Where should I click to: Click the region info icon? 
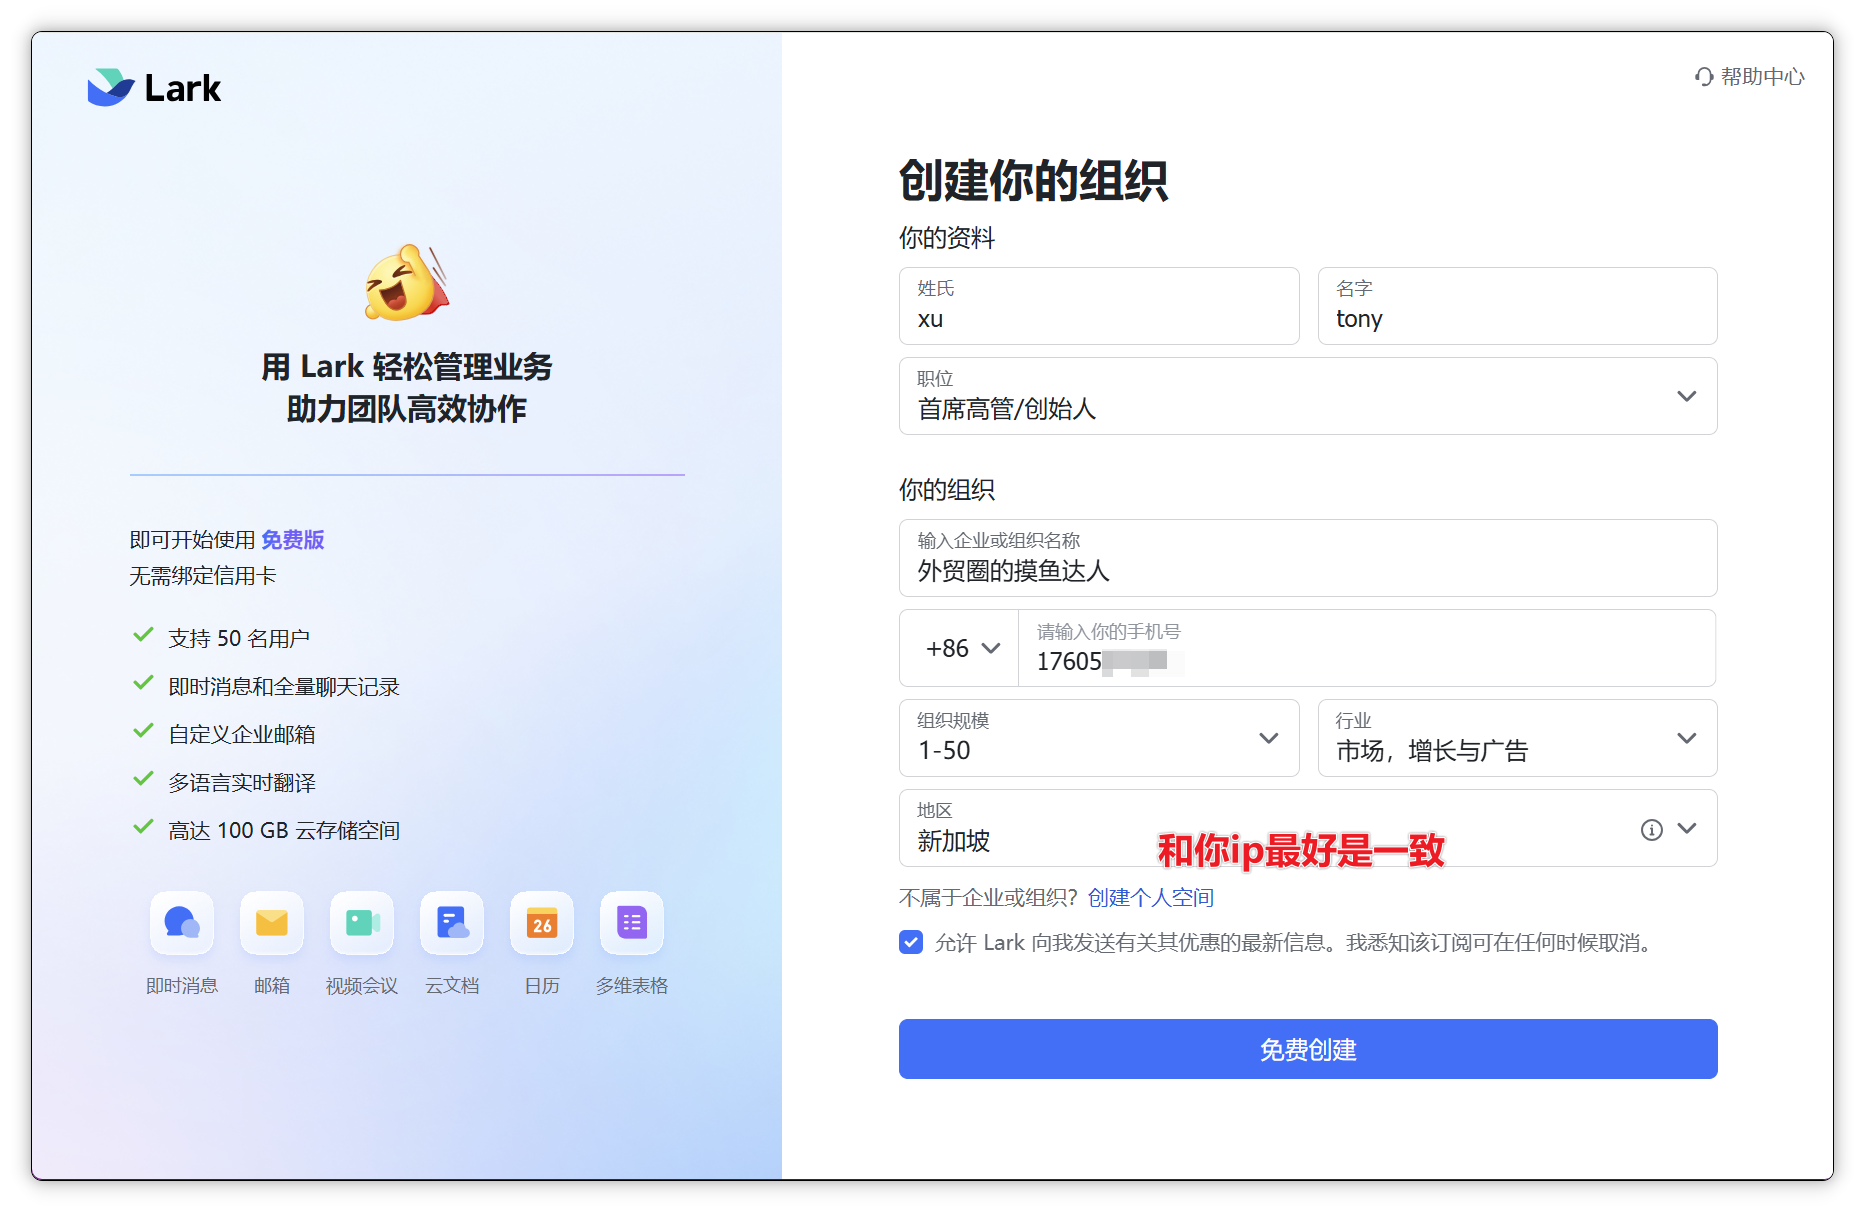tap(1651, 829)
